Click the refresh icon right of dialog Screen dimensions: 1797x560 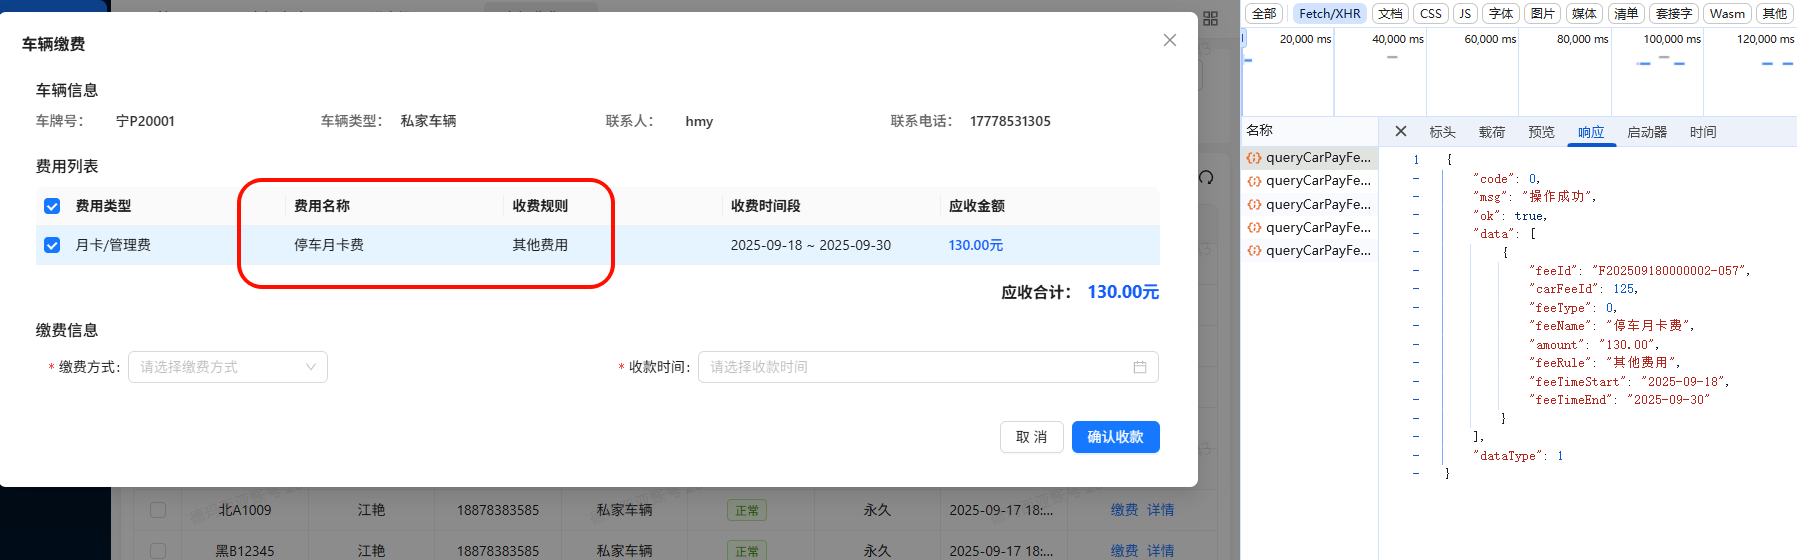coord(1207,177)
